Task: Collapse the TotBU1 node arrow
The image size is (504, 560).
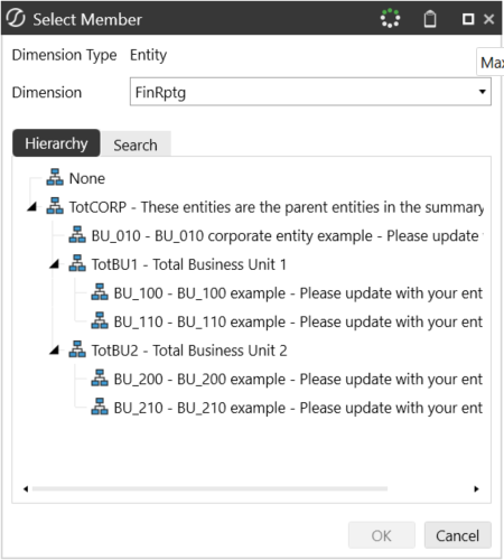Action: click(x=55, y=264)
